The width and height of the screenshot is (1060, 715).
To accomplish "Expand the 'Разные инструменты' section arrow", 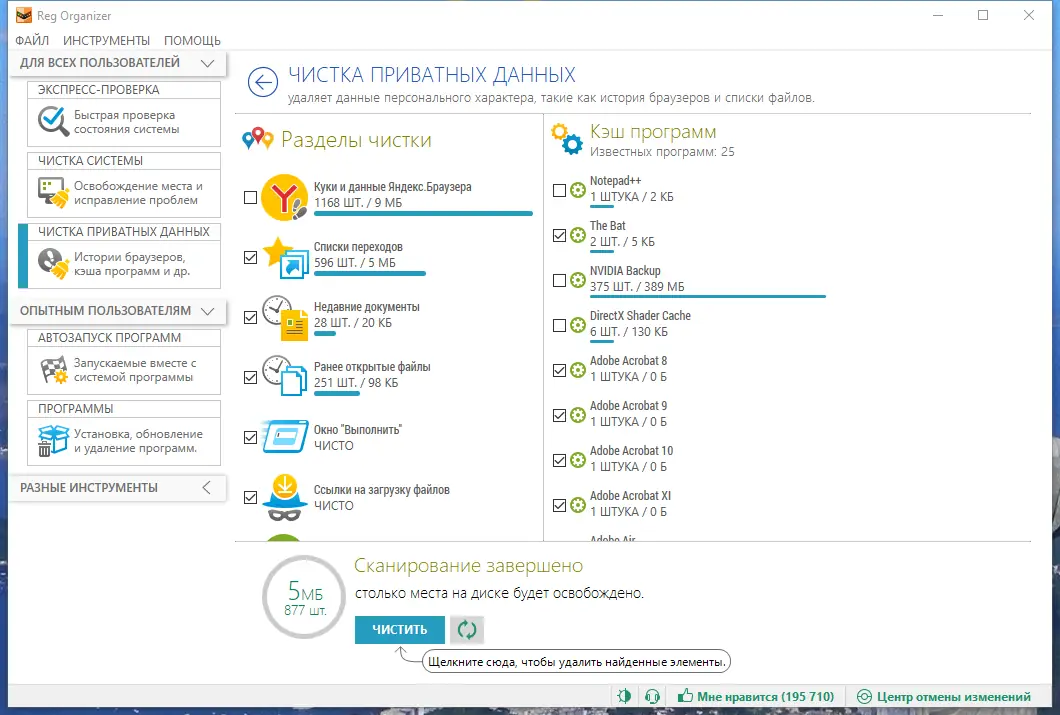I will pos(207,487).
